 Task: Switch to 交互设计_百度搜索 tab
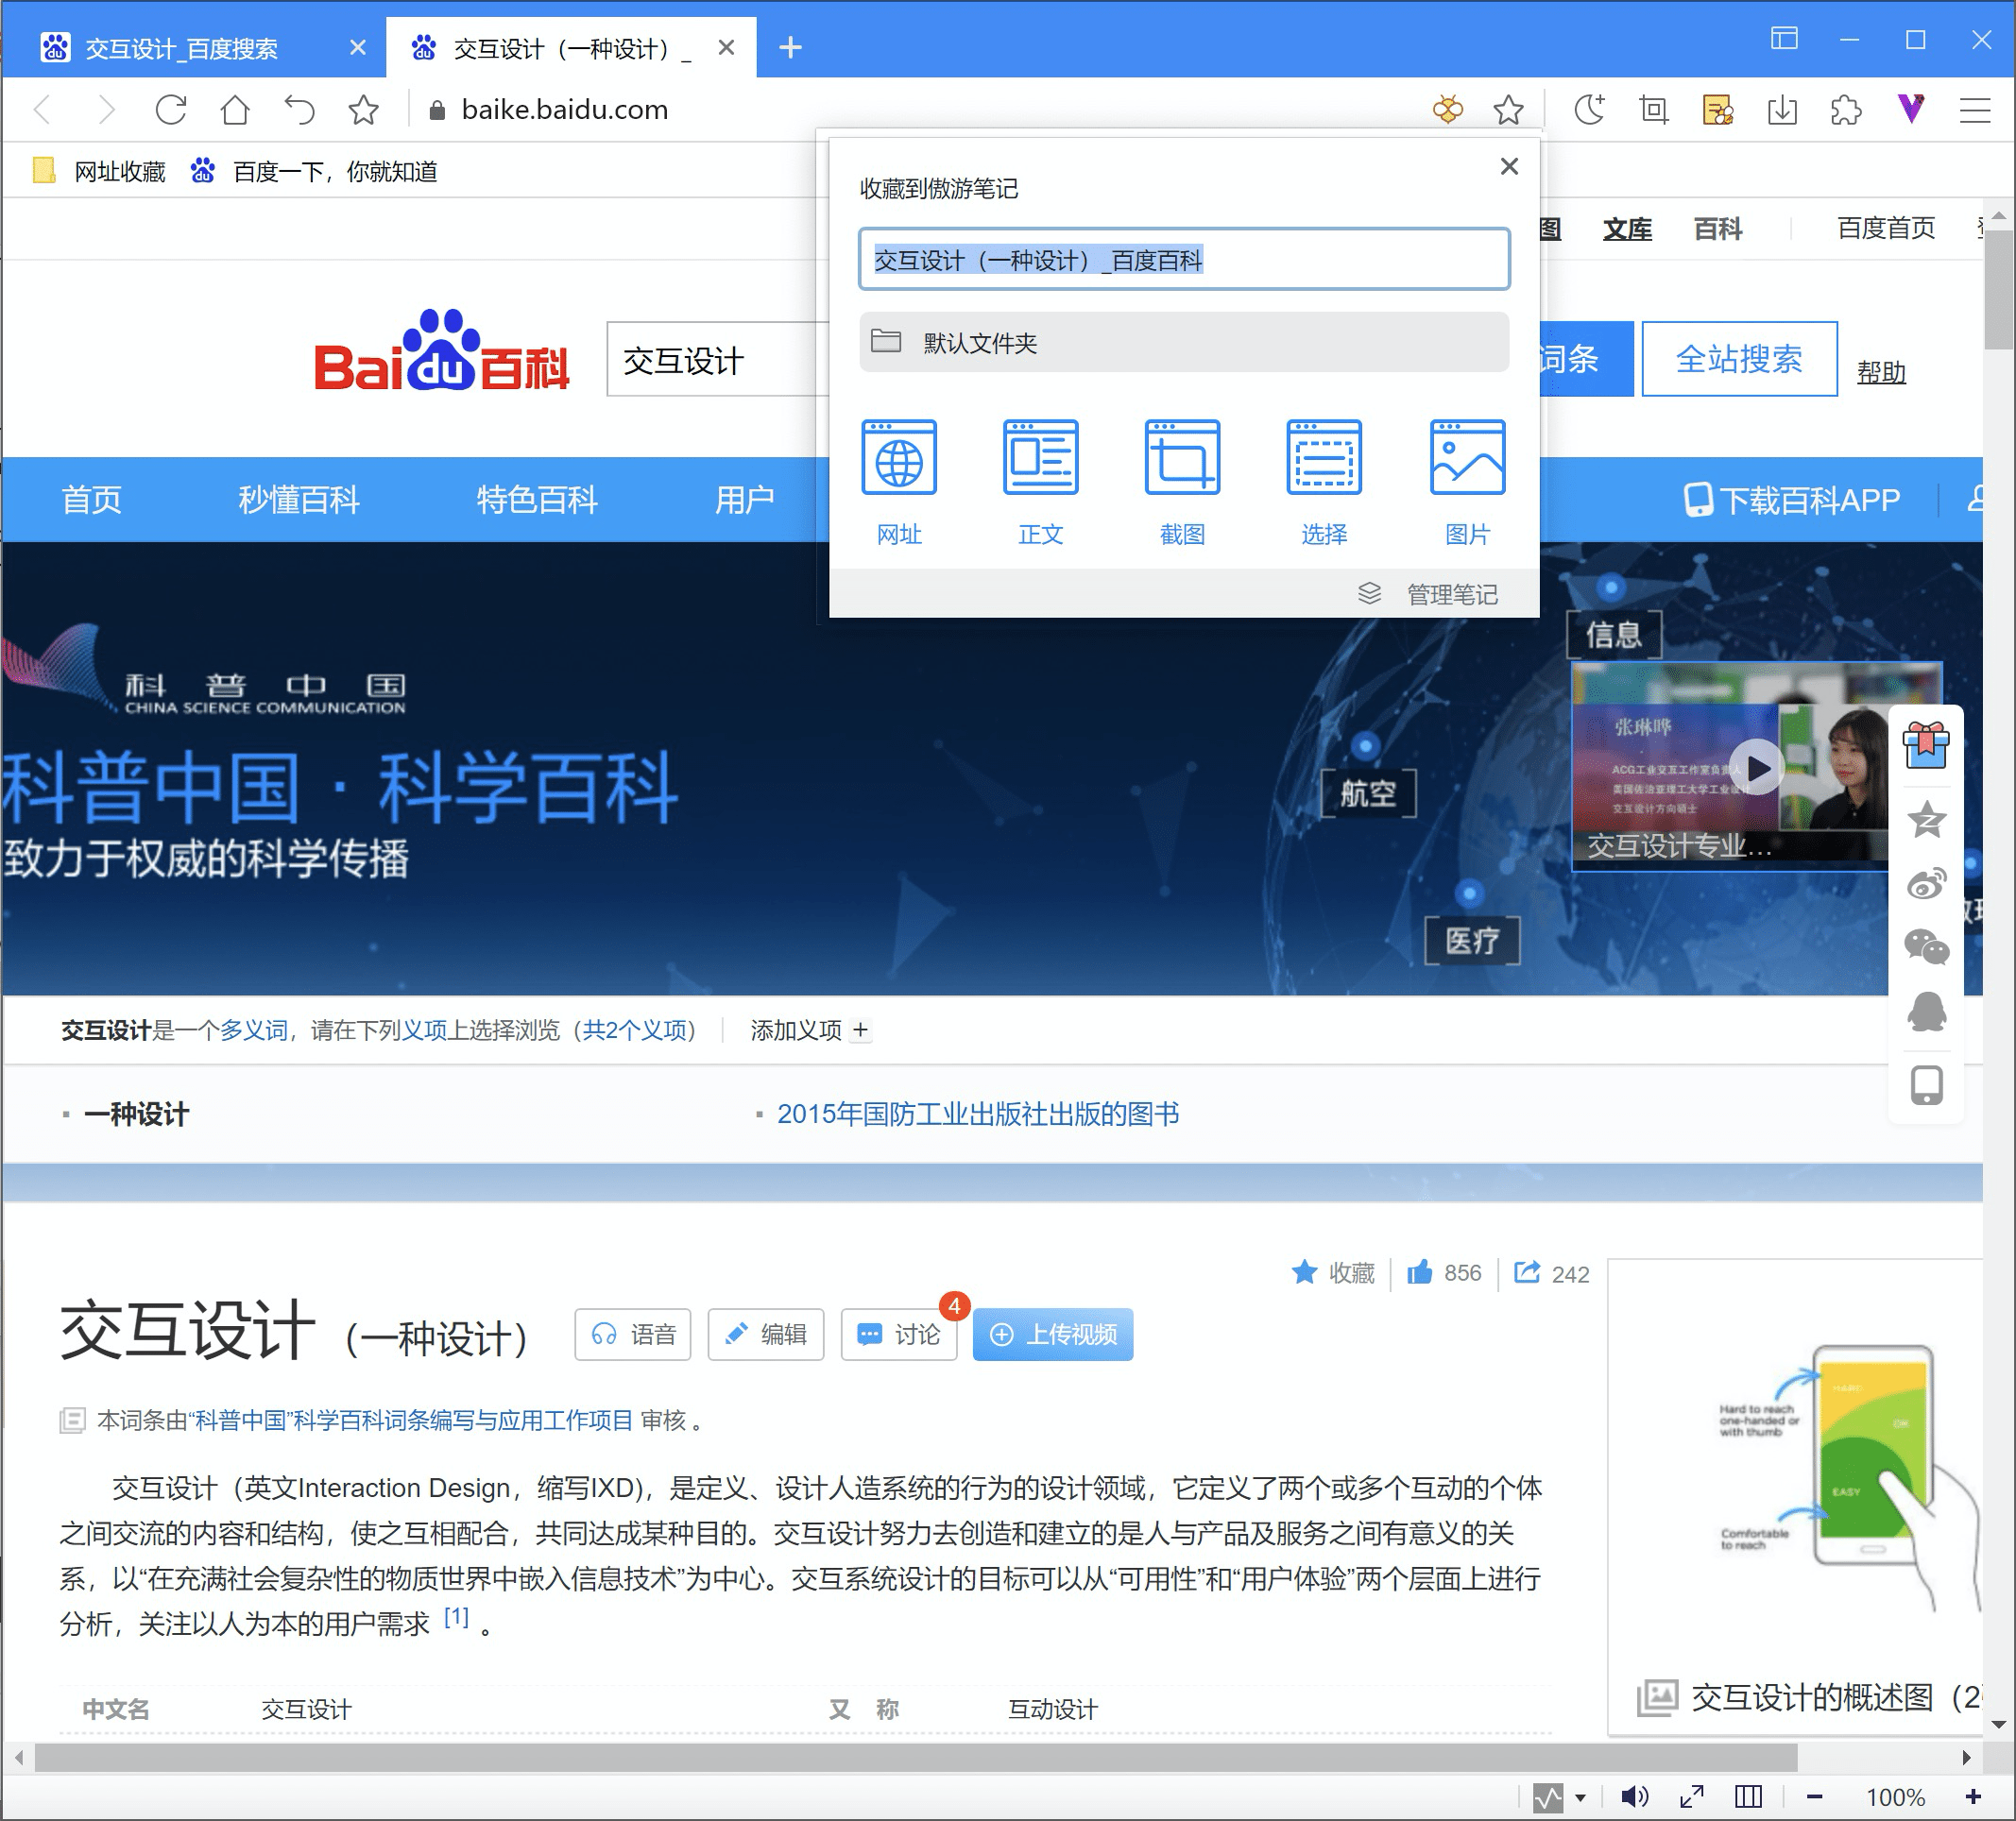(195, 48)
